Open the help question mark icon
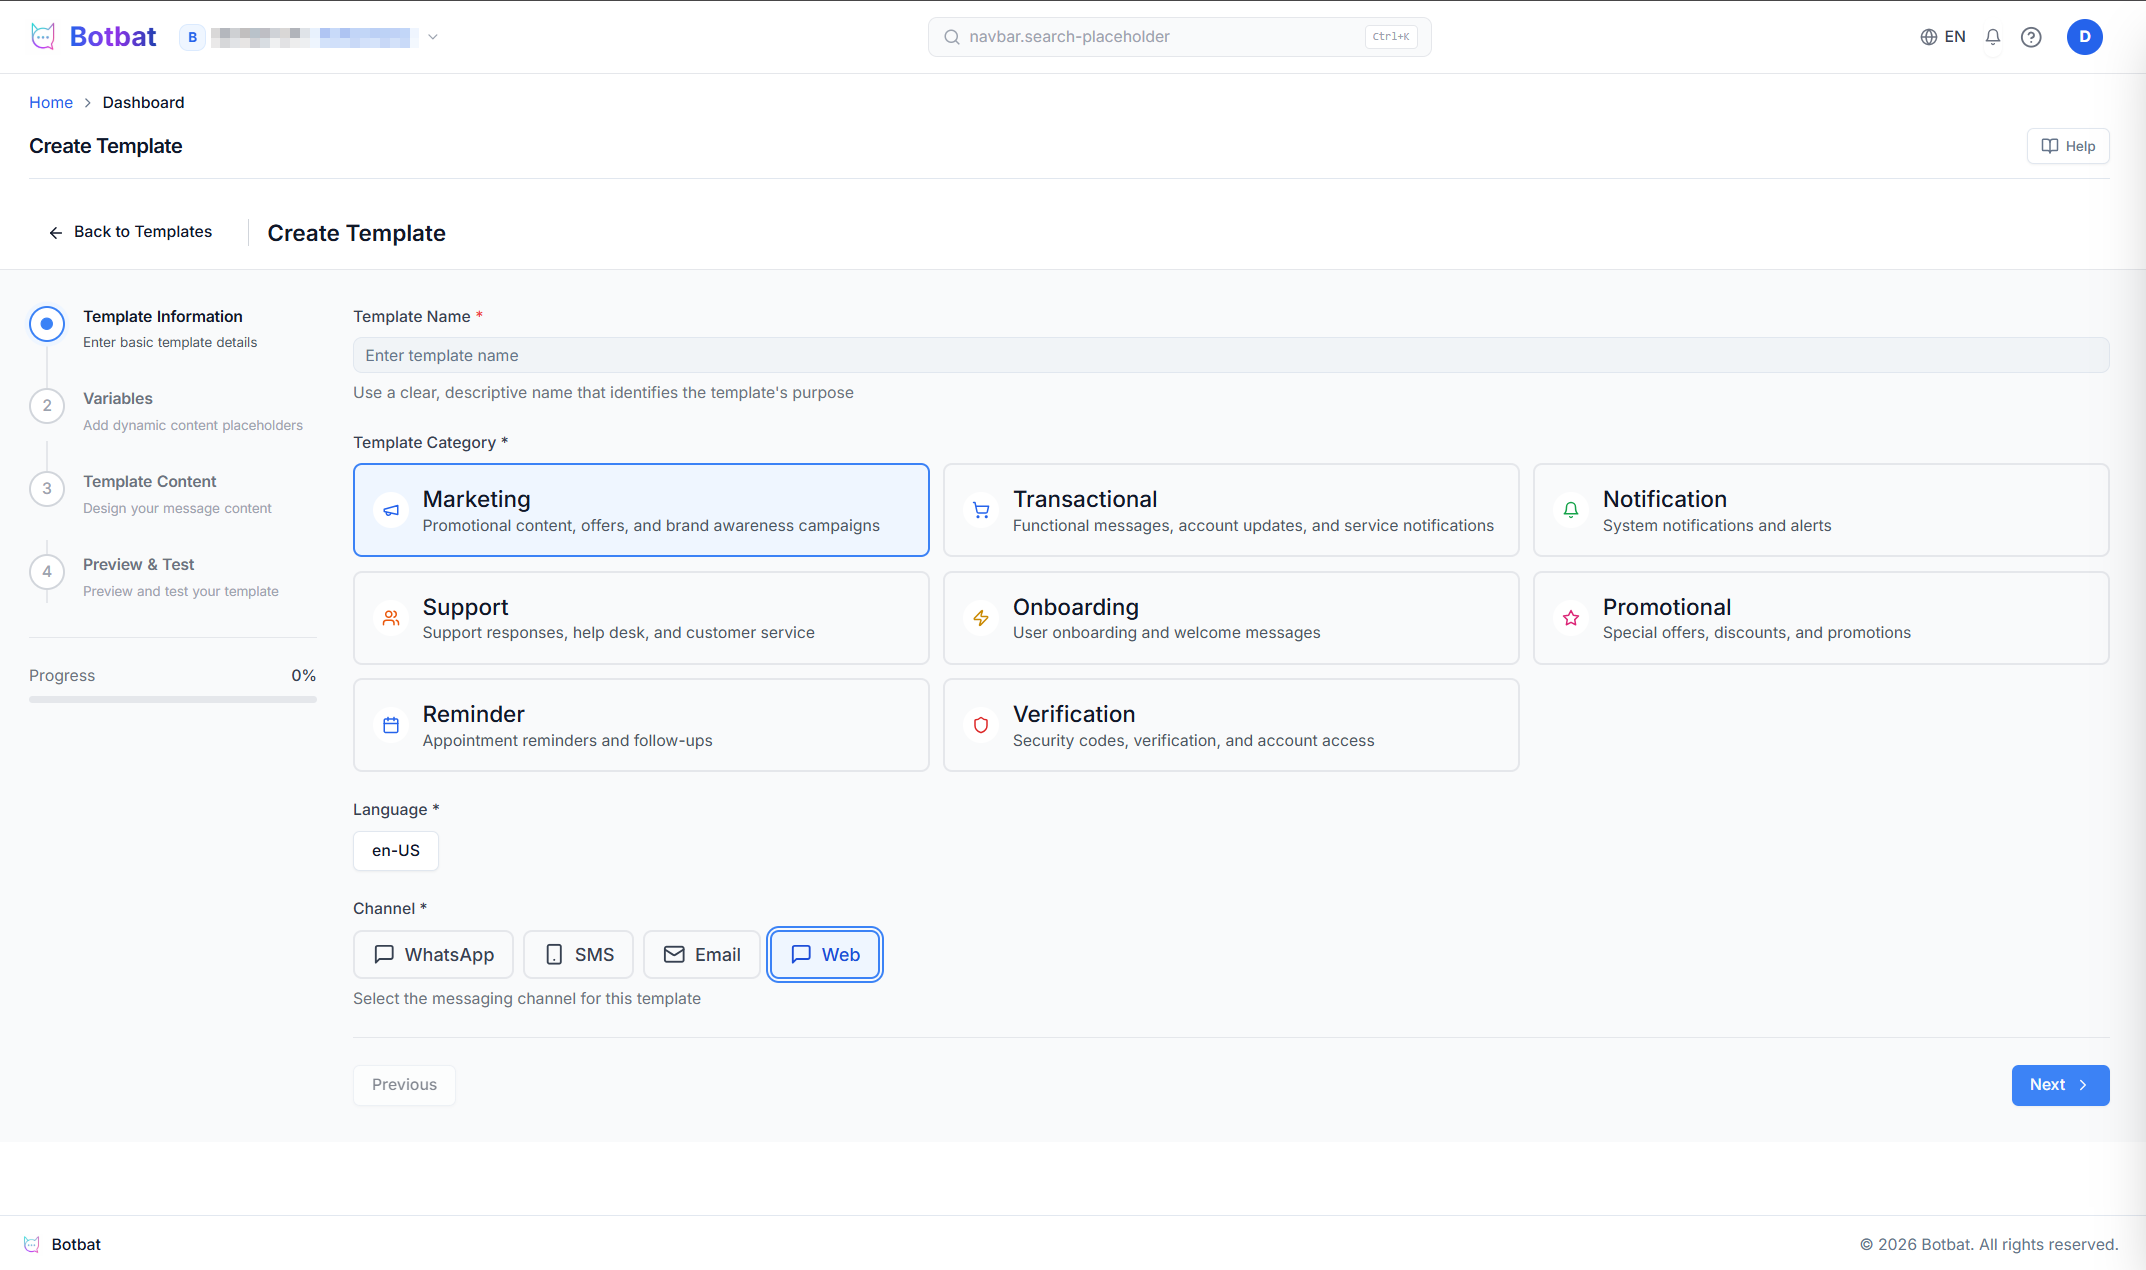The width and height of the screenshot is (2146, 1270). [x=2030, y=37]
